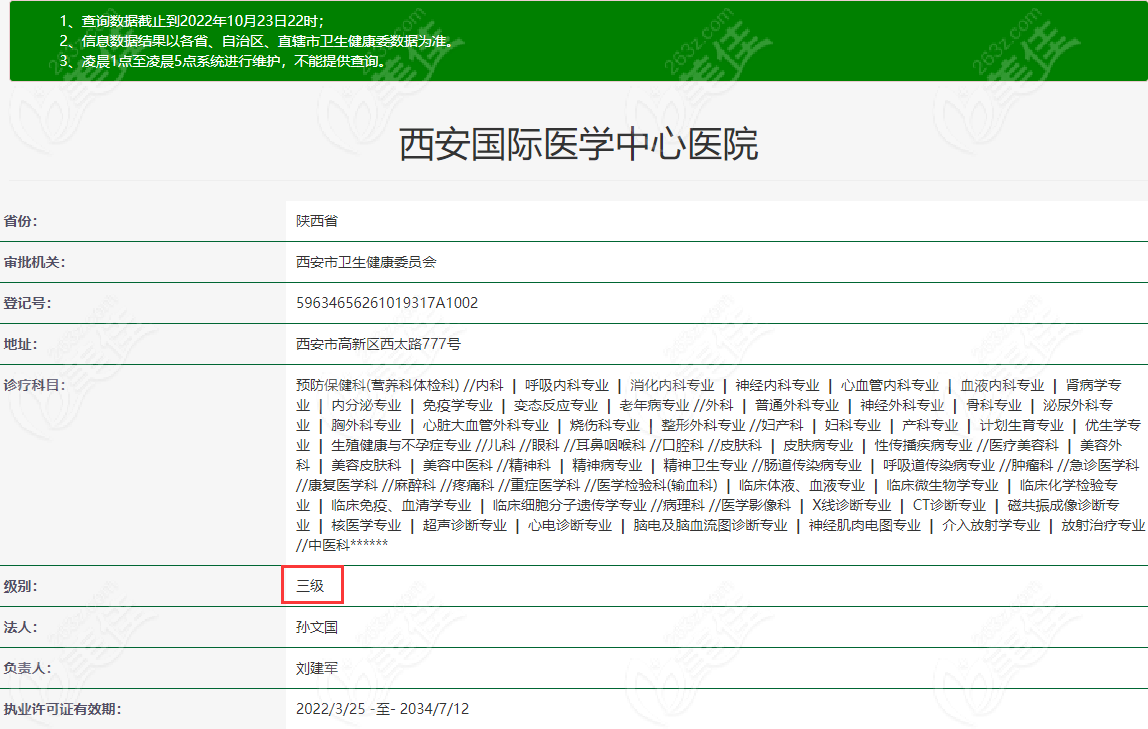Viewport: 1148px width, 729px height.
Task: Click 脑电及脑血流图诊断专业 in department list
Action: click(710, 525)
